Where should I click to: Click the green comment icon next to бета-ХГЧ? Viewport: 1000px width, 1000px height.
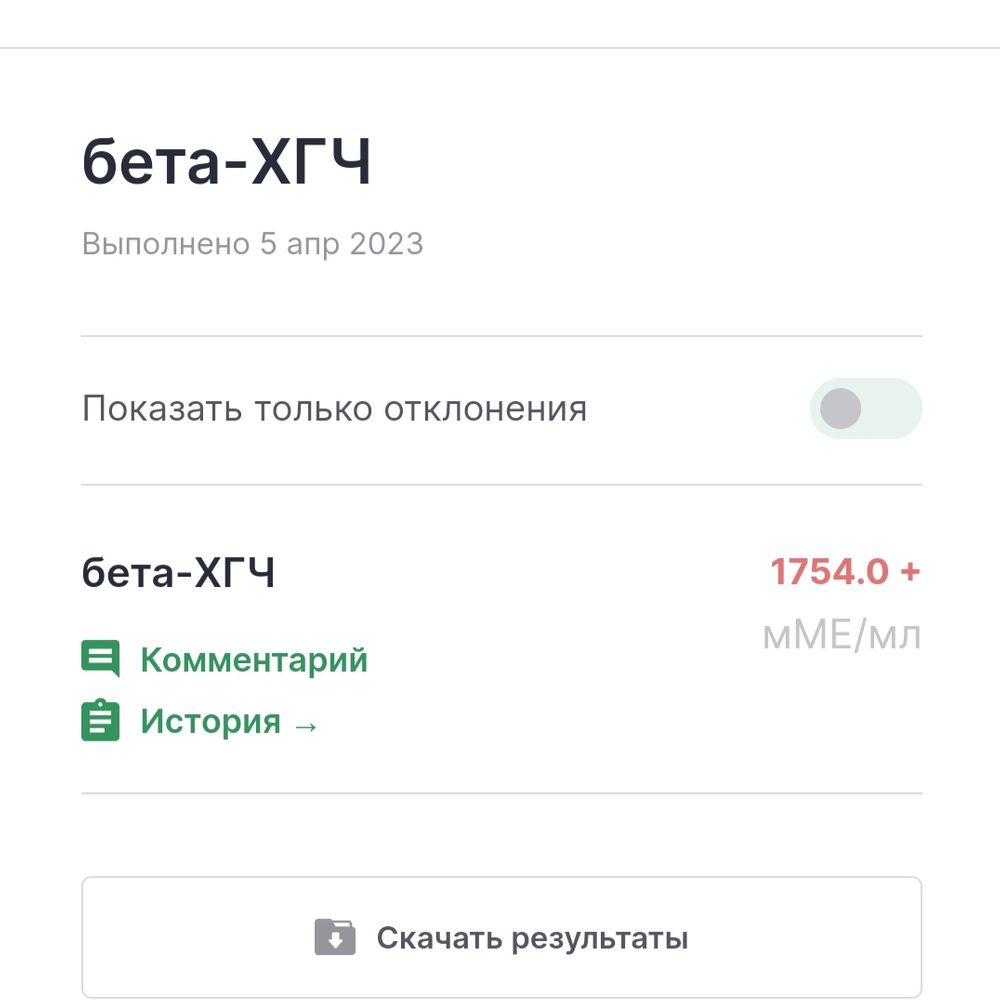tap(99, 659)
